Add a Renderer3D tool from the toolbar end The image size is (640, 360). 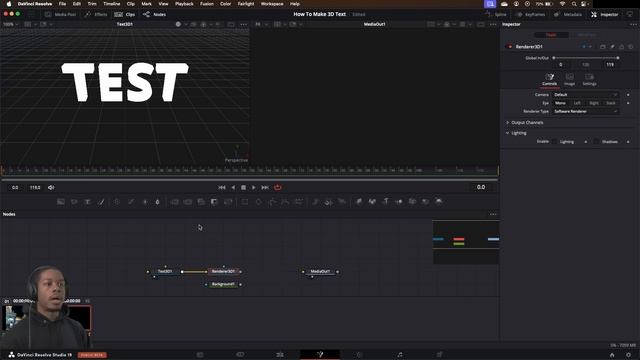click(x=439, y=201)
